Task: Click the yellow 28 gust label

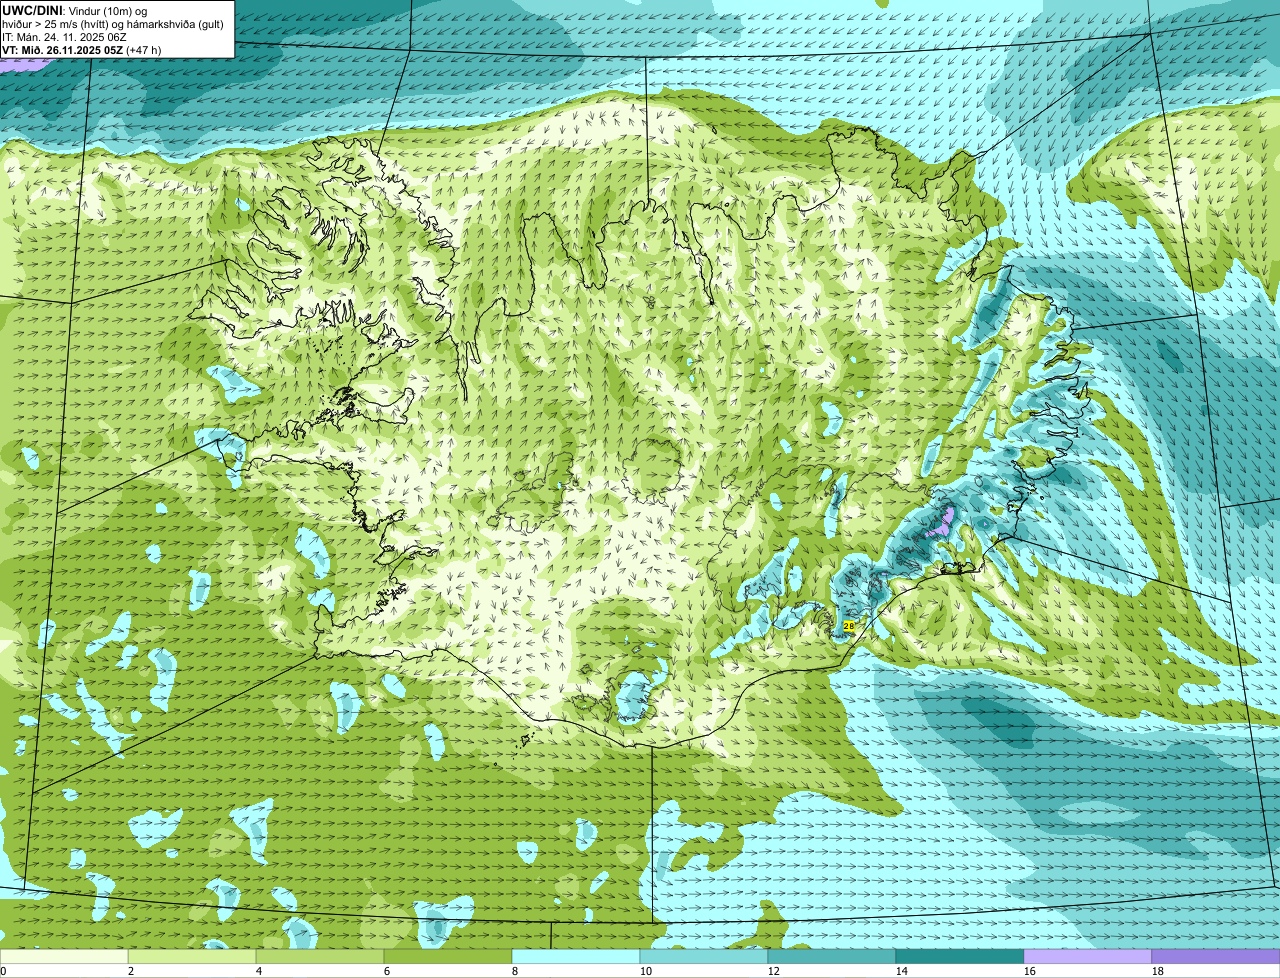Action: click(x=849, y=625)
